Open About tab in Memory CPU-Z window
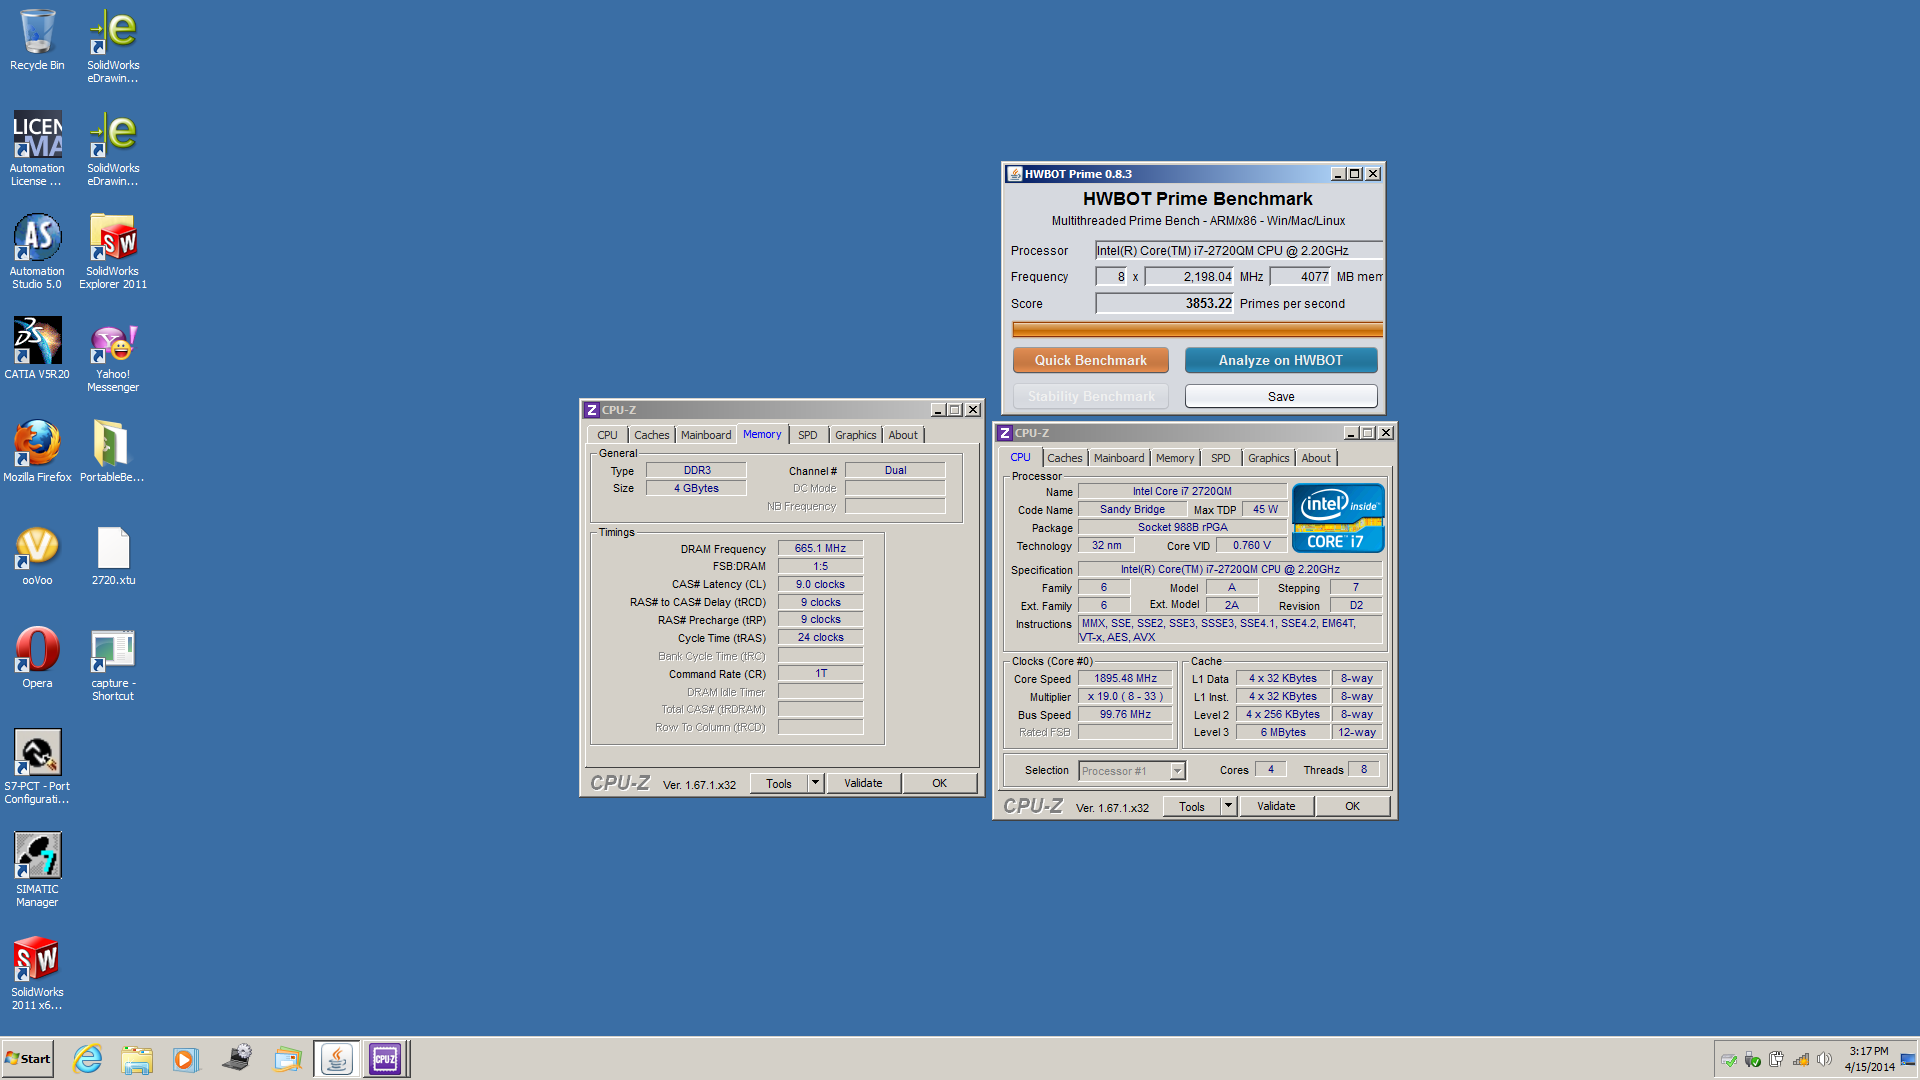The image size is (1920, 1080). [x=902, y=435]
